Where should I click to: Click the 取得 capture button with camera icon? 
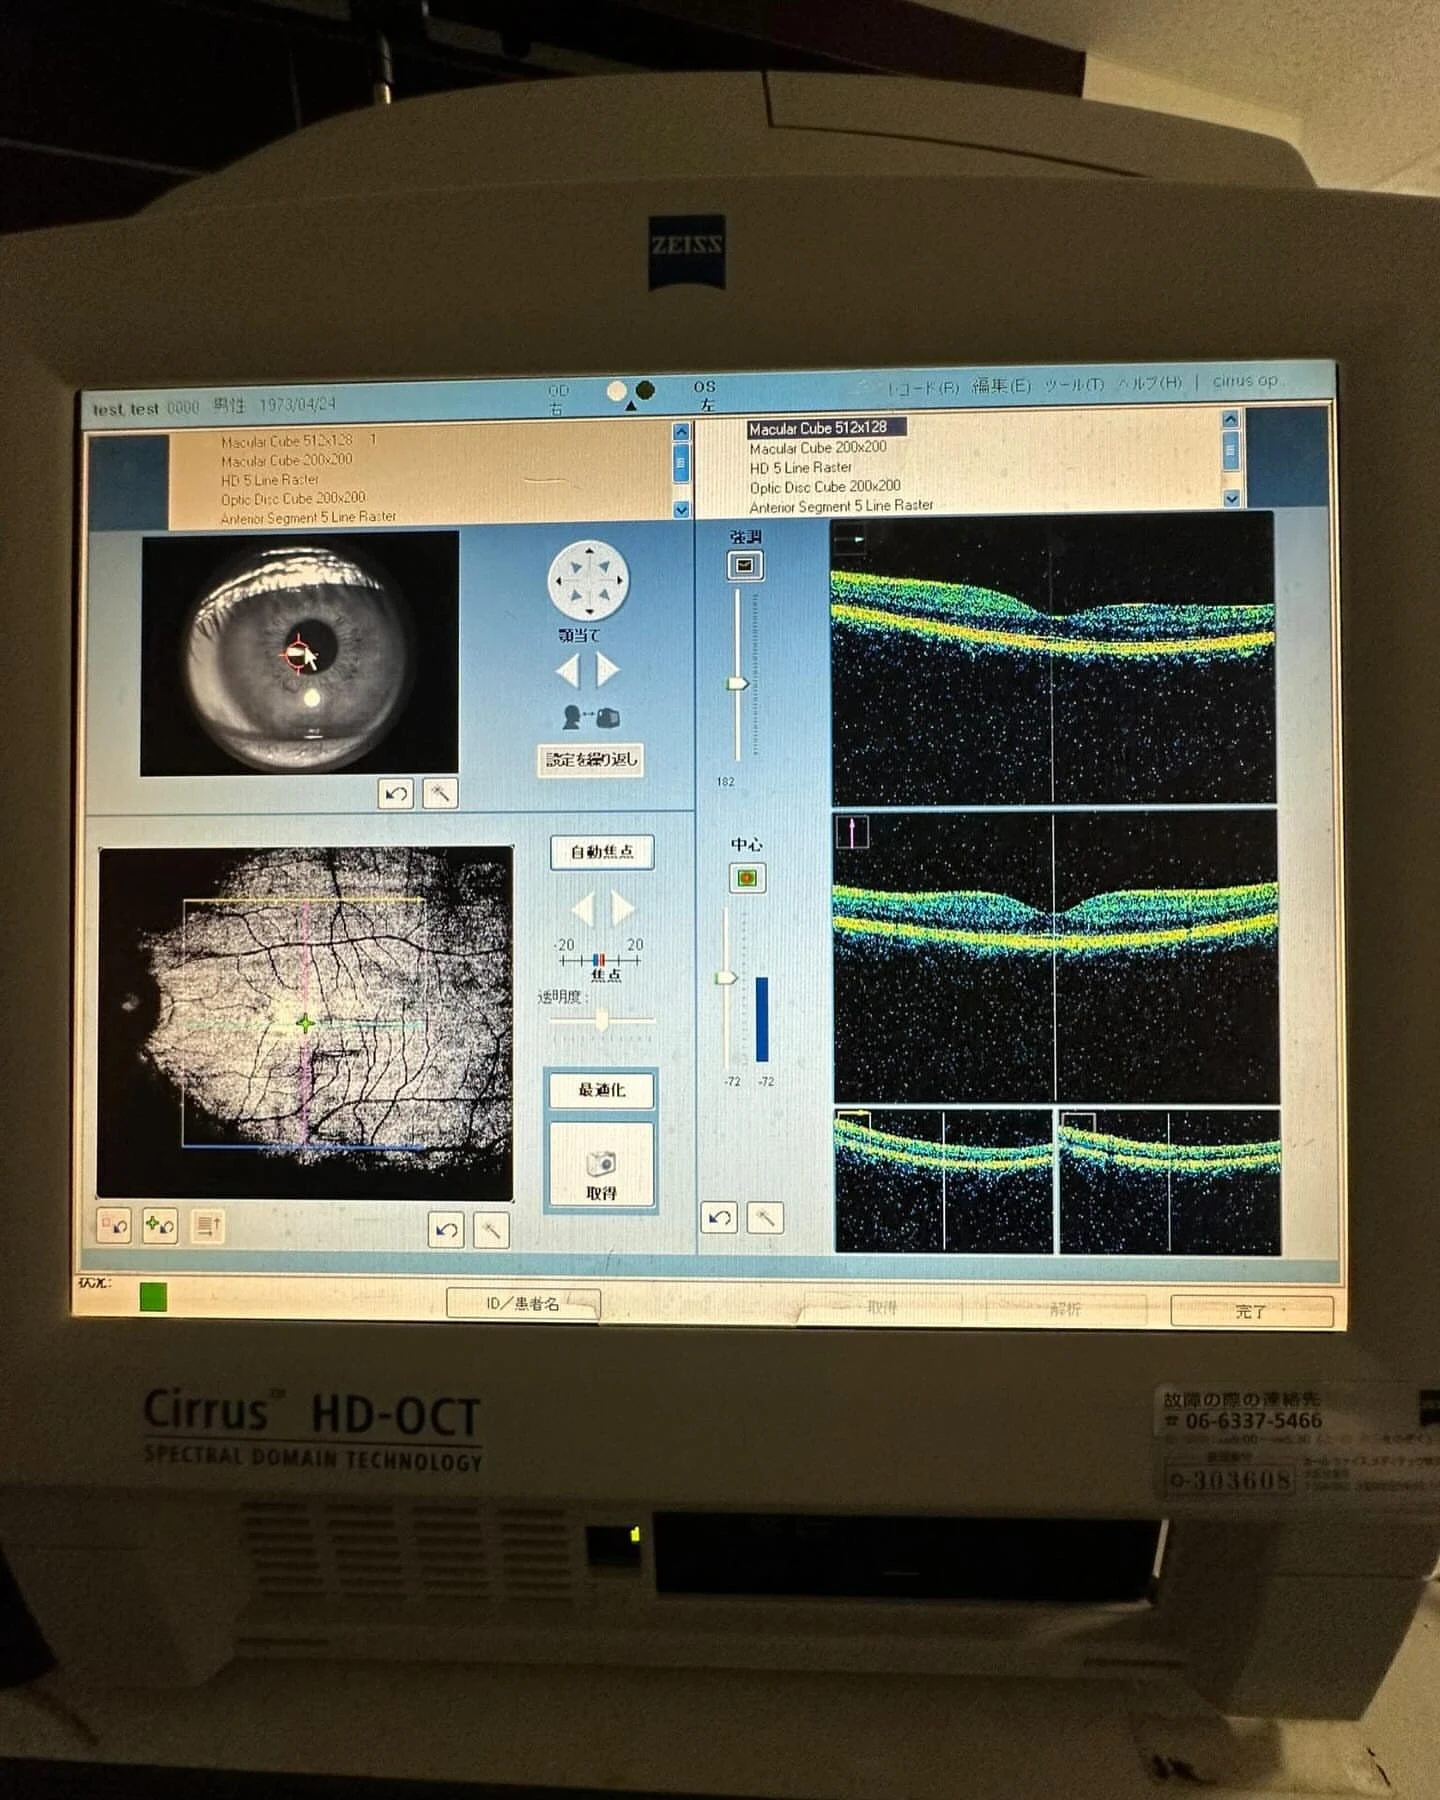click(602, 1165)
